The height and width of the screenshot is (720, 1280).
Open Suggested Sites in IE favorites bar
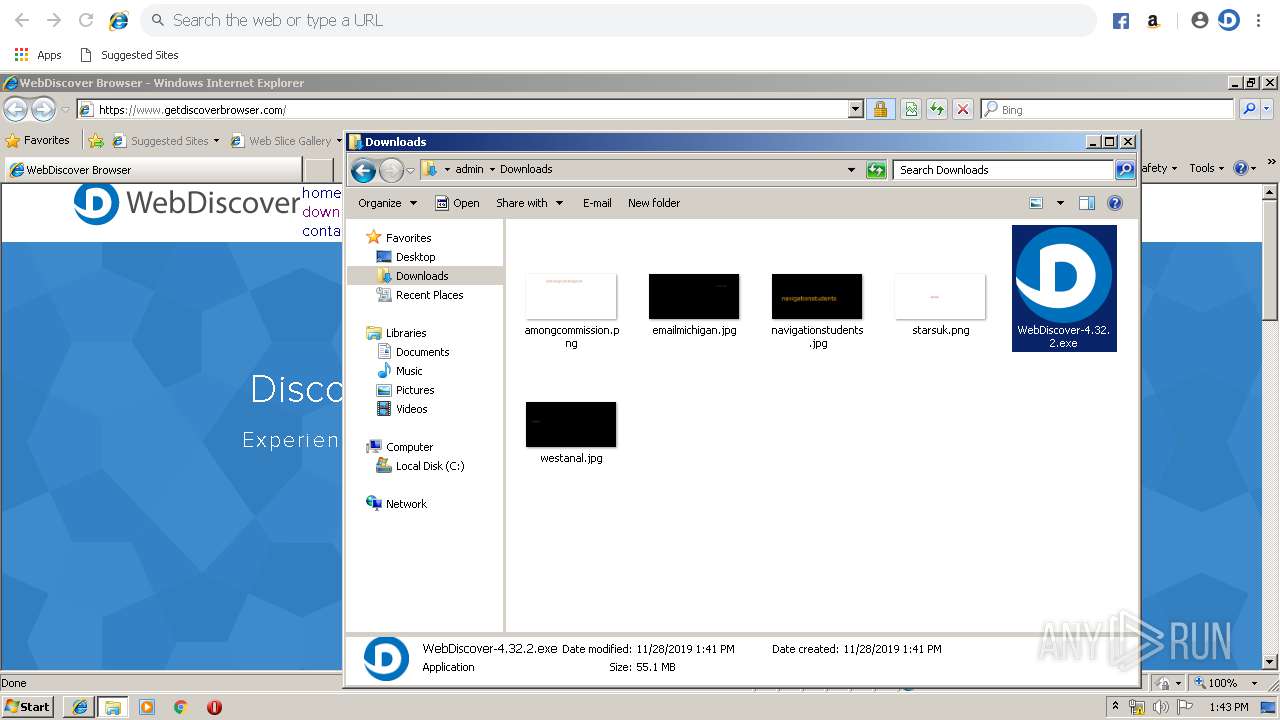[x=166, y=141]
